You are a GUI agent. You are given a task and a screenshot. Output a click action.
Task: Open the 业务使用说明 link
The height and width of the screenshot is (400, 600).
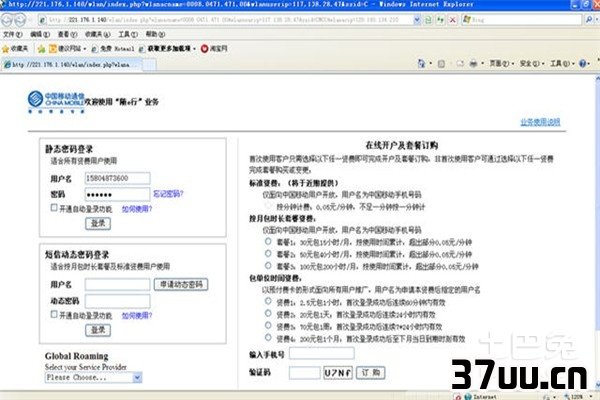coord(540,122)
